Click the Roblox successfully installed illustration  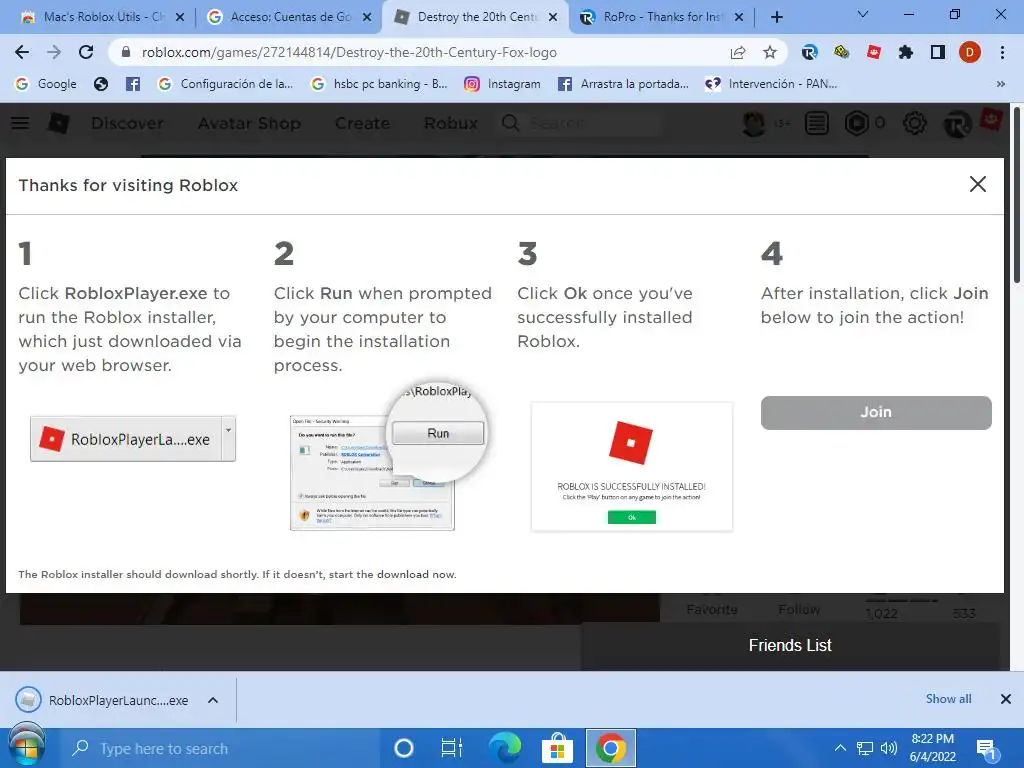[632, 466]
